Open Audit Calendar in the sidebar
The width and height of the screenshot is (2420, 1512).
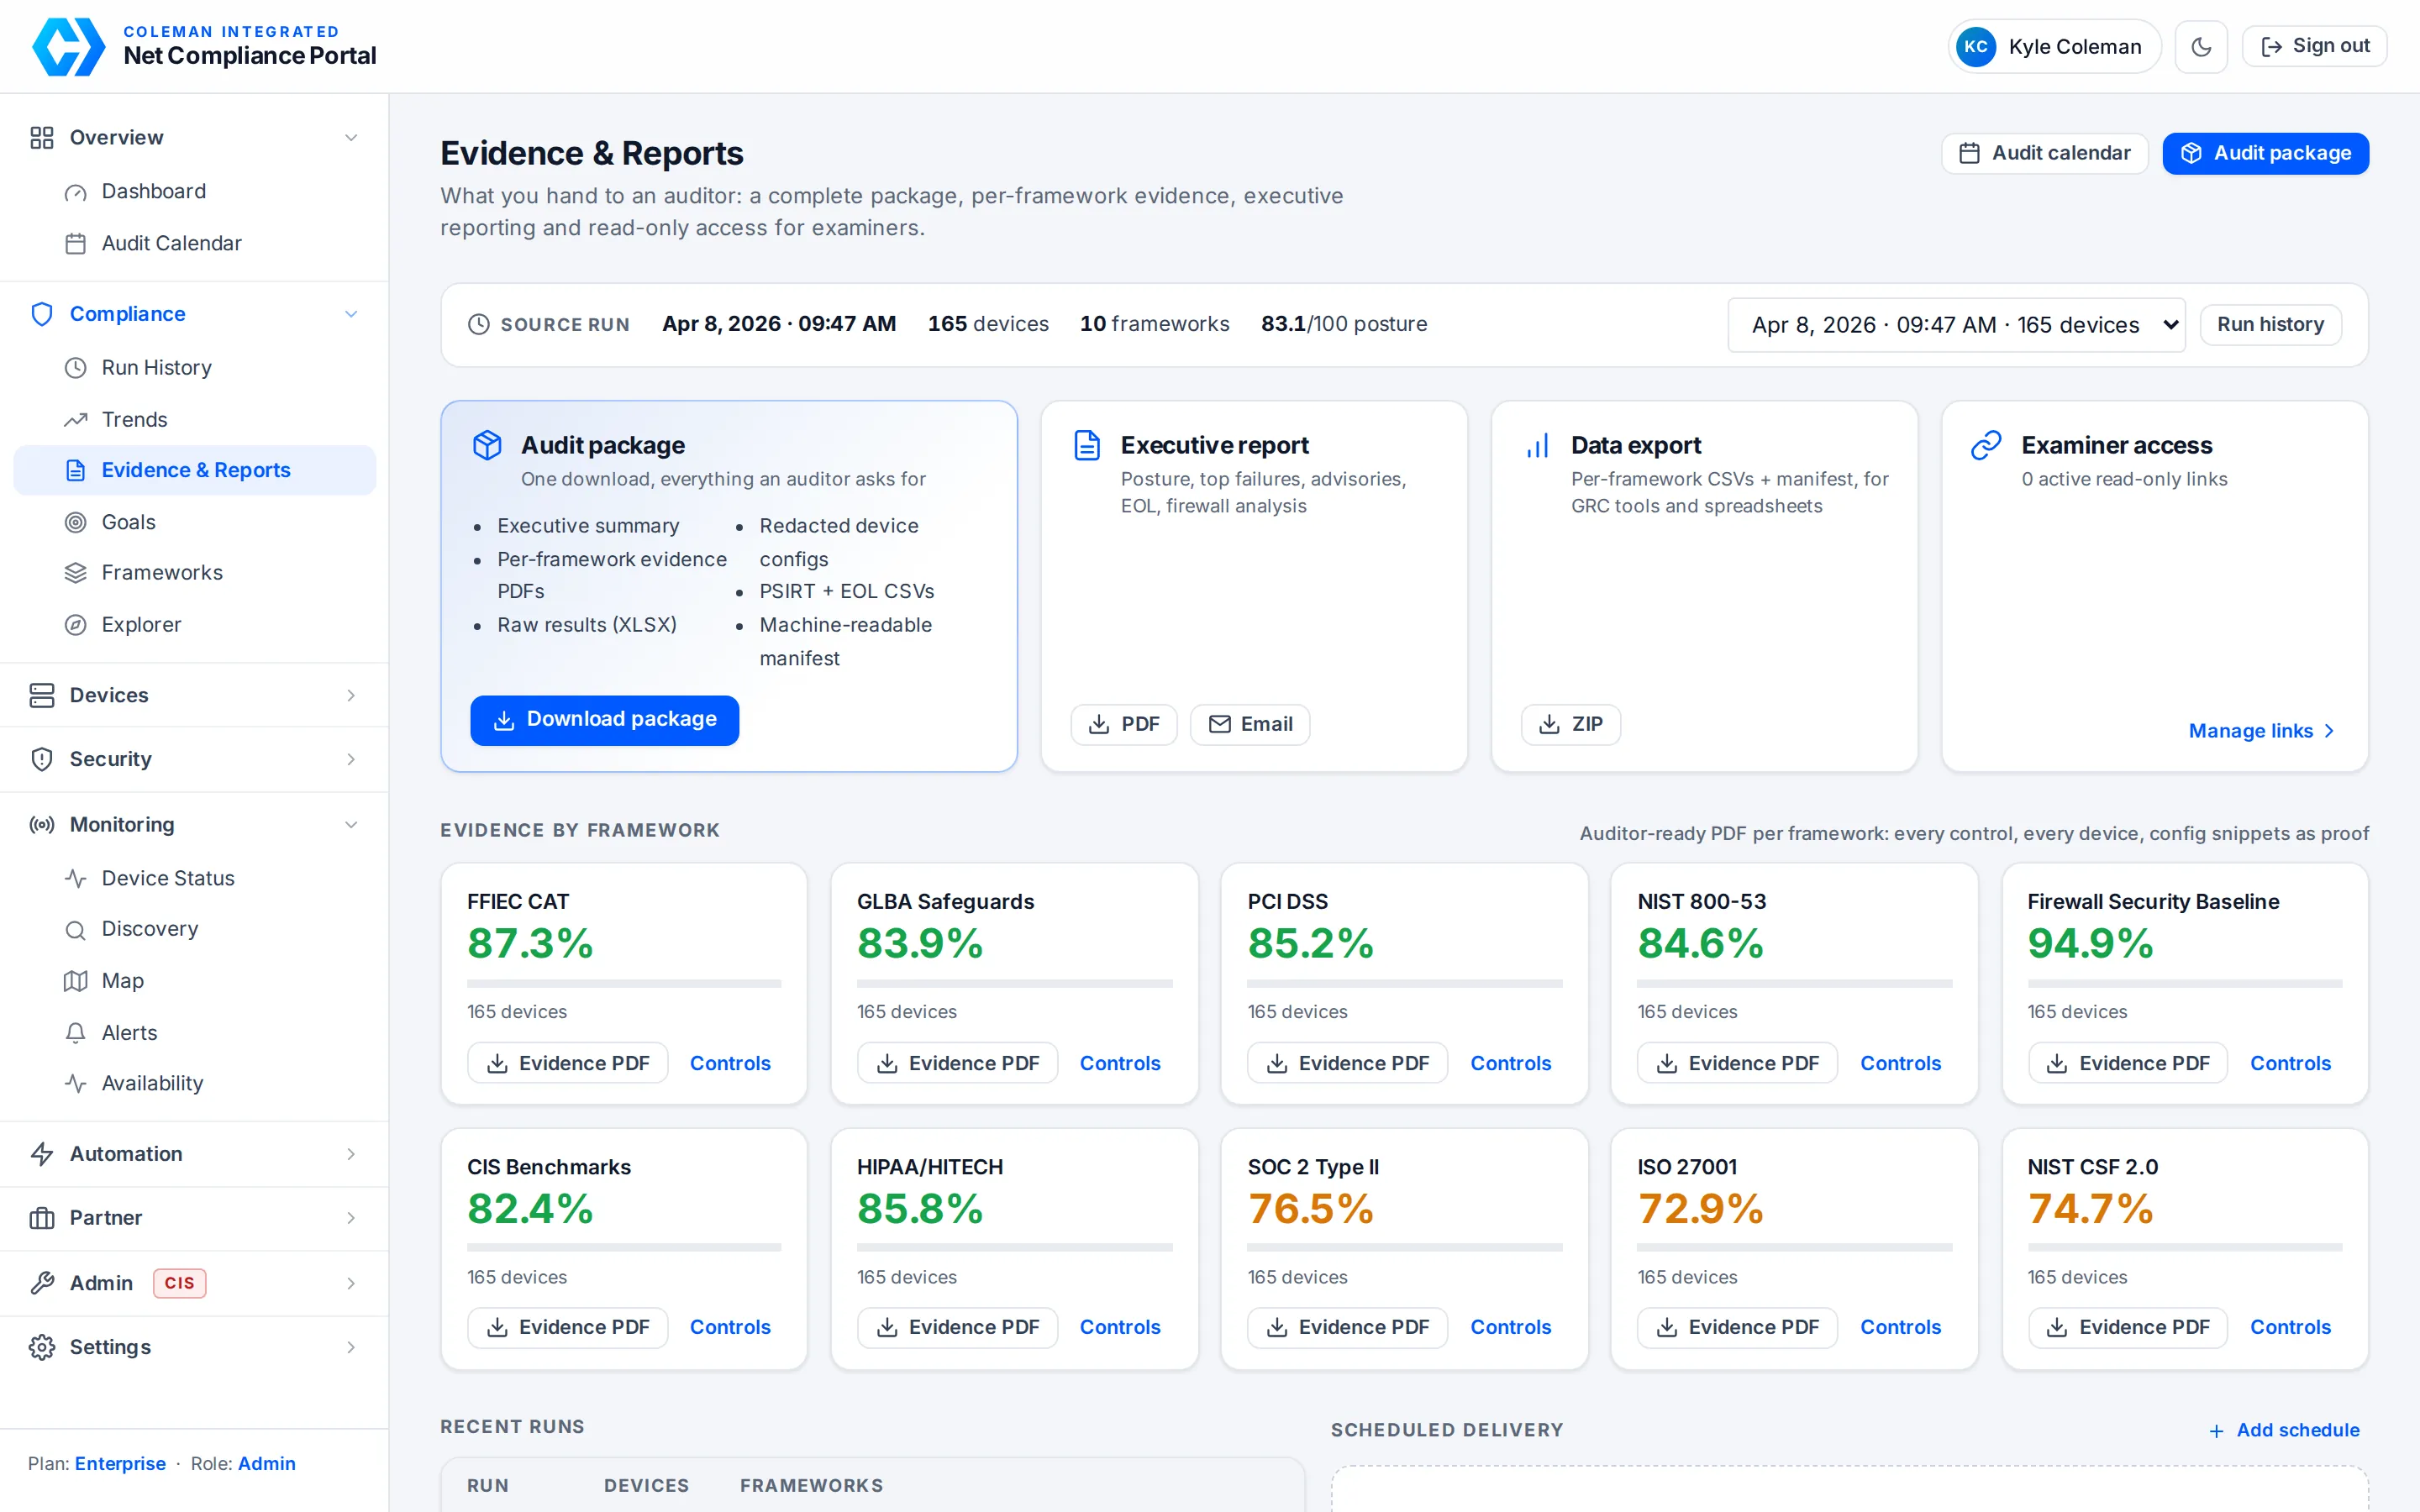point(194,243)
